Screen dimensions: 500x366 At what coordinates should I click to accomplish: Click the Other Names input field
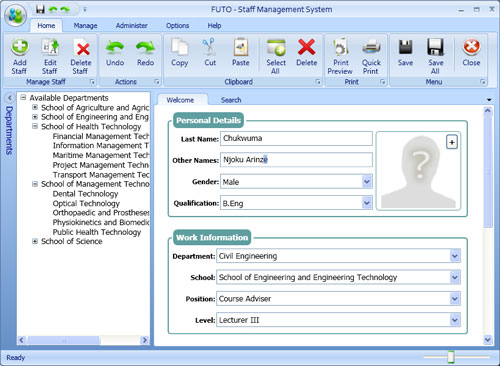point(296,160)
